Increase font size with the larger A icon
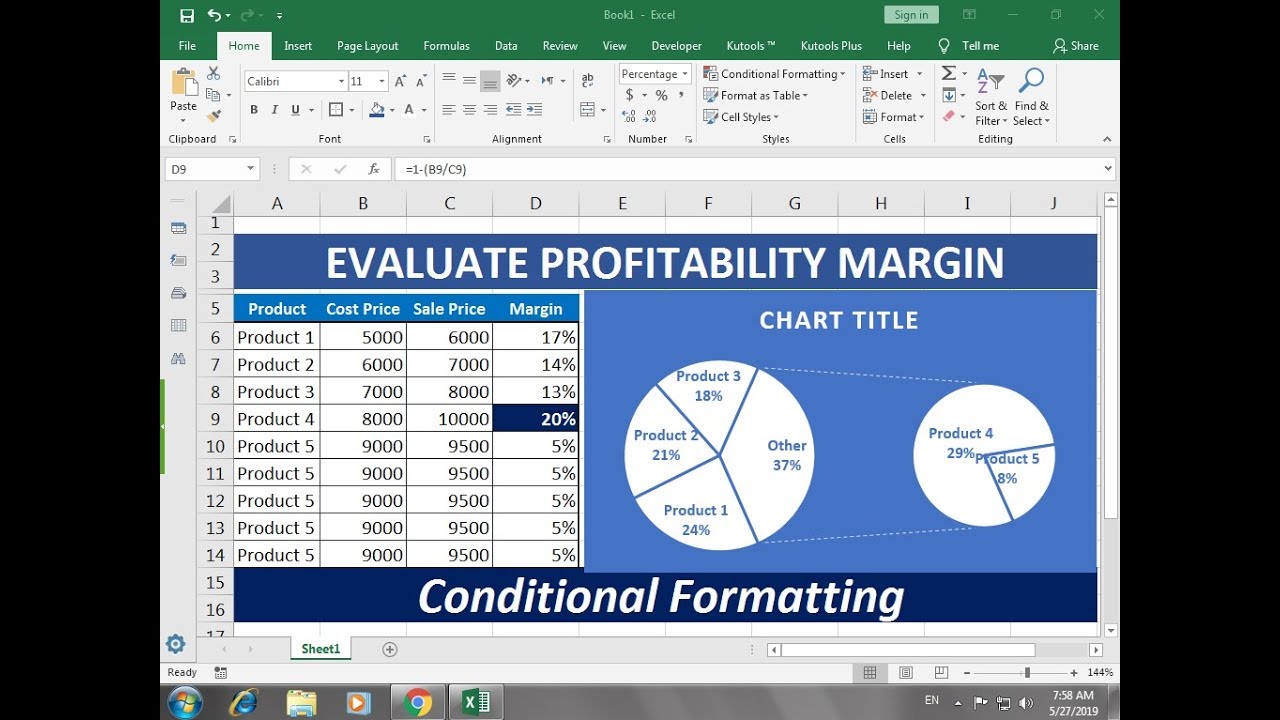This screenshot has height=720, width=1280. [400, 81]
